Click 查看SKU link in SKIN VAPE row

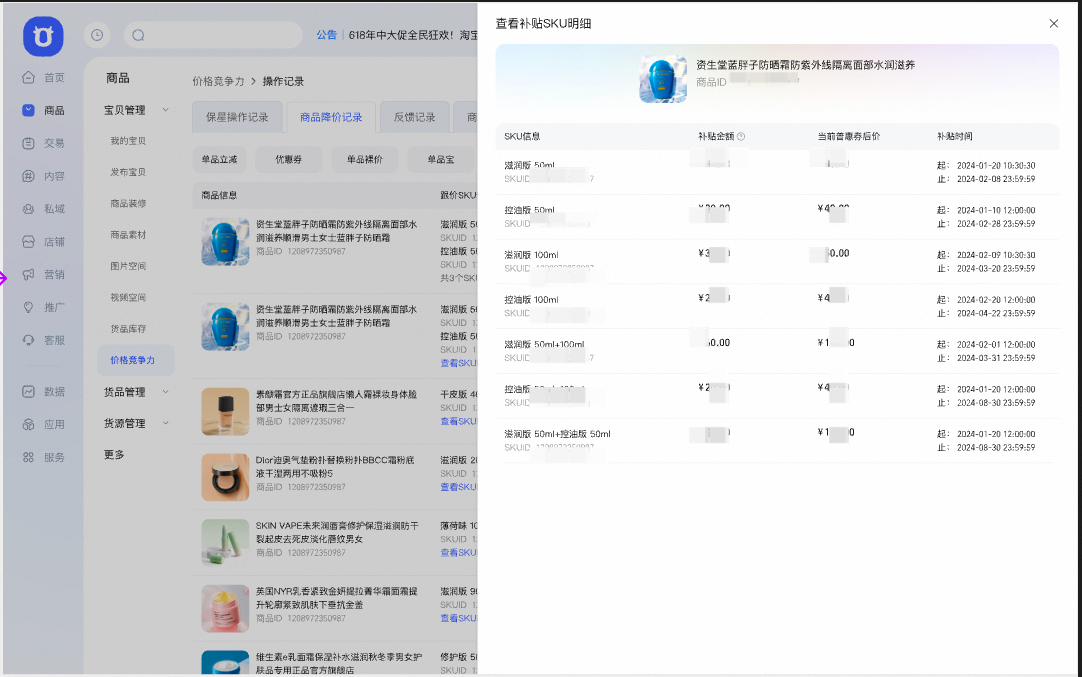click(x=459, y=552)
